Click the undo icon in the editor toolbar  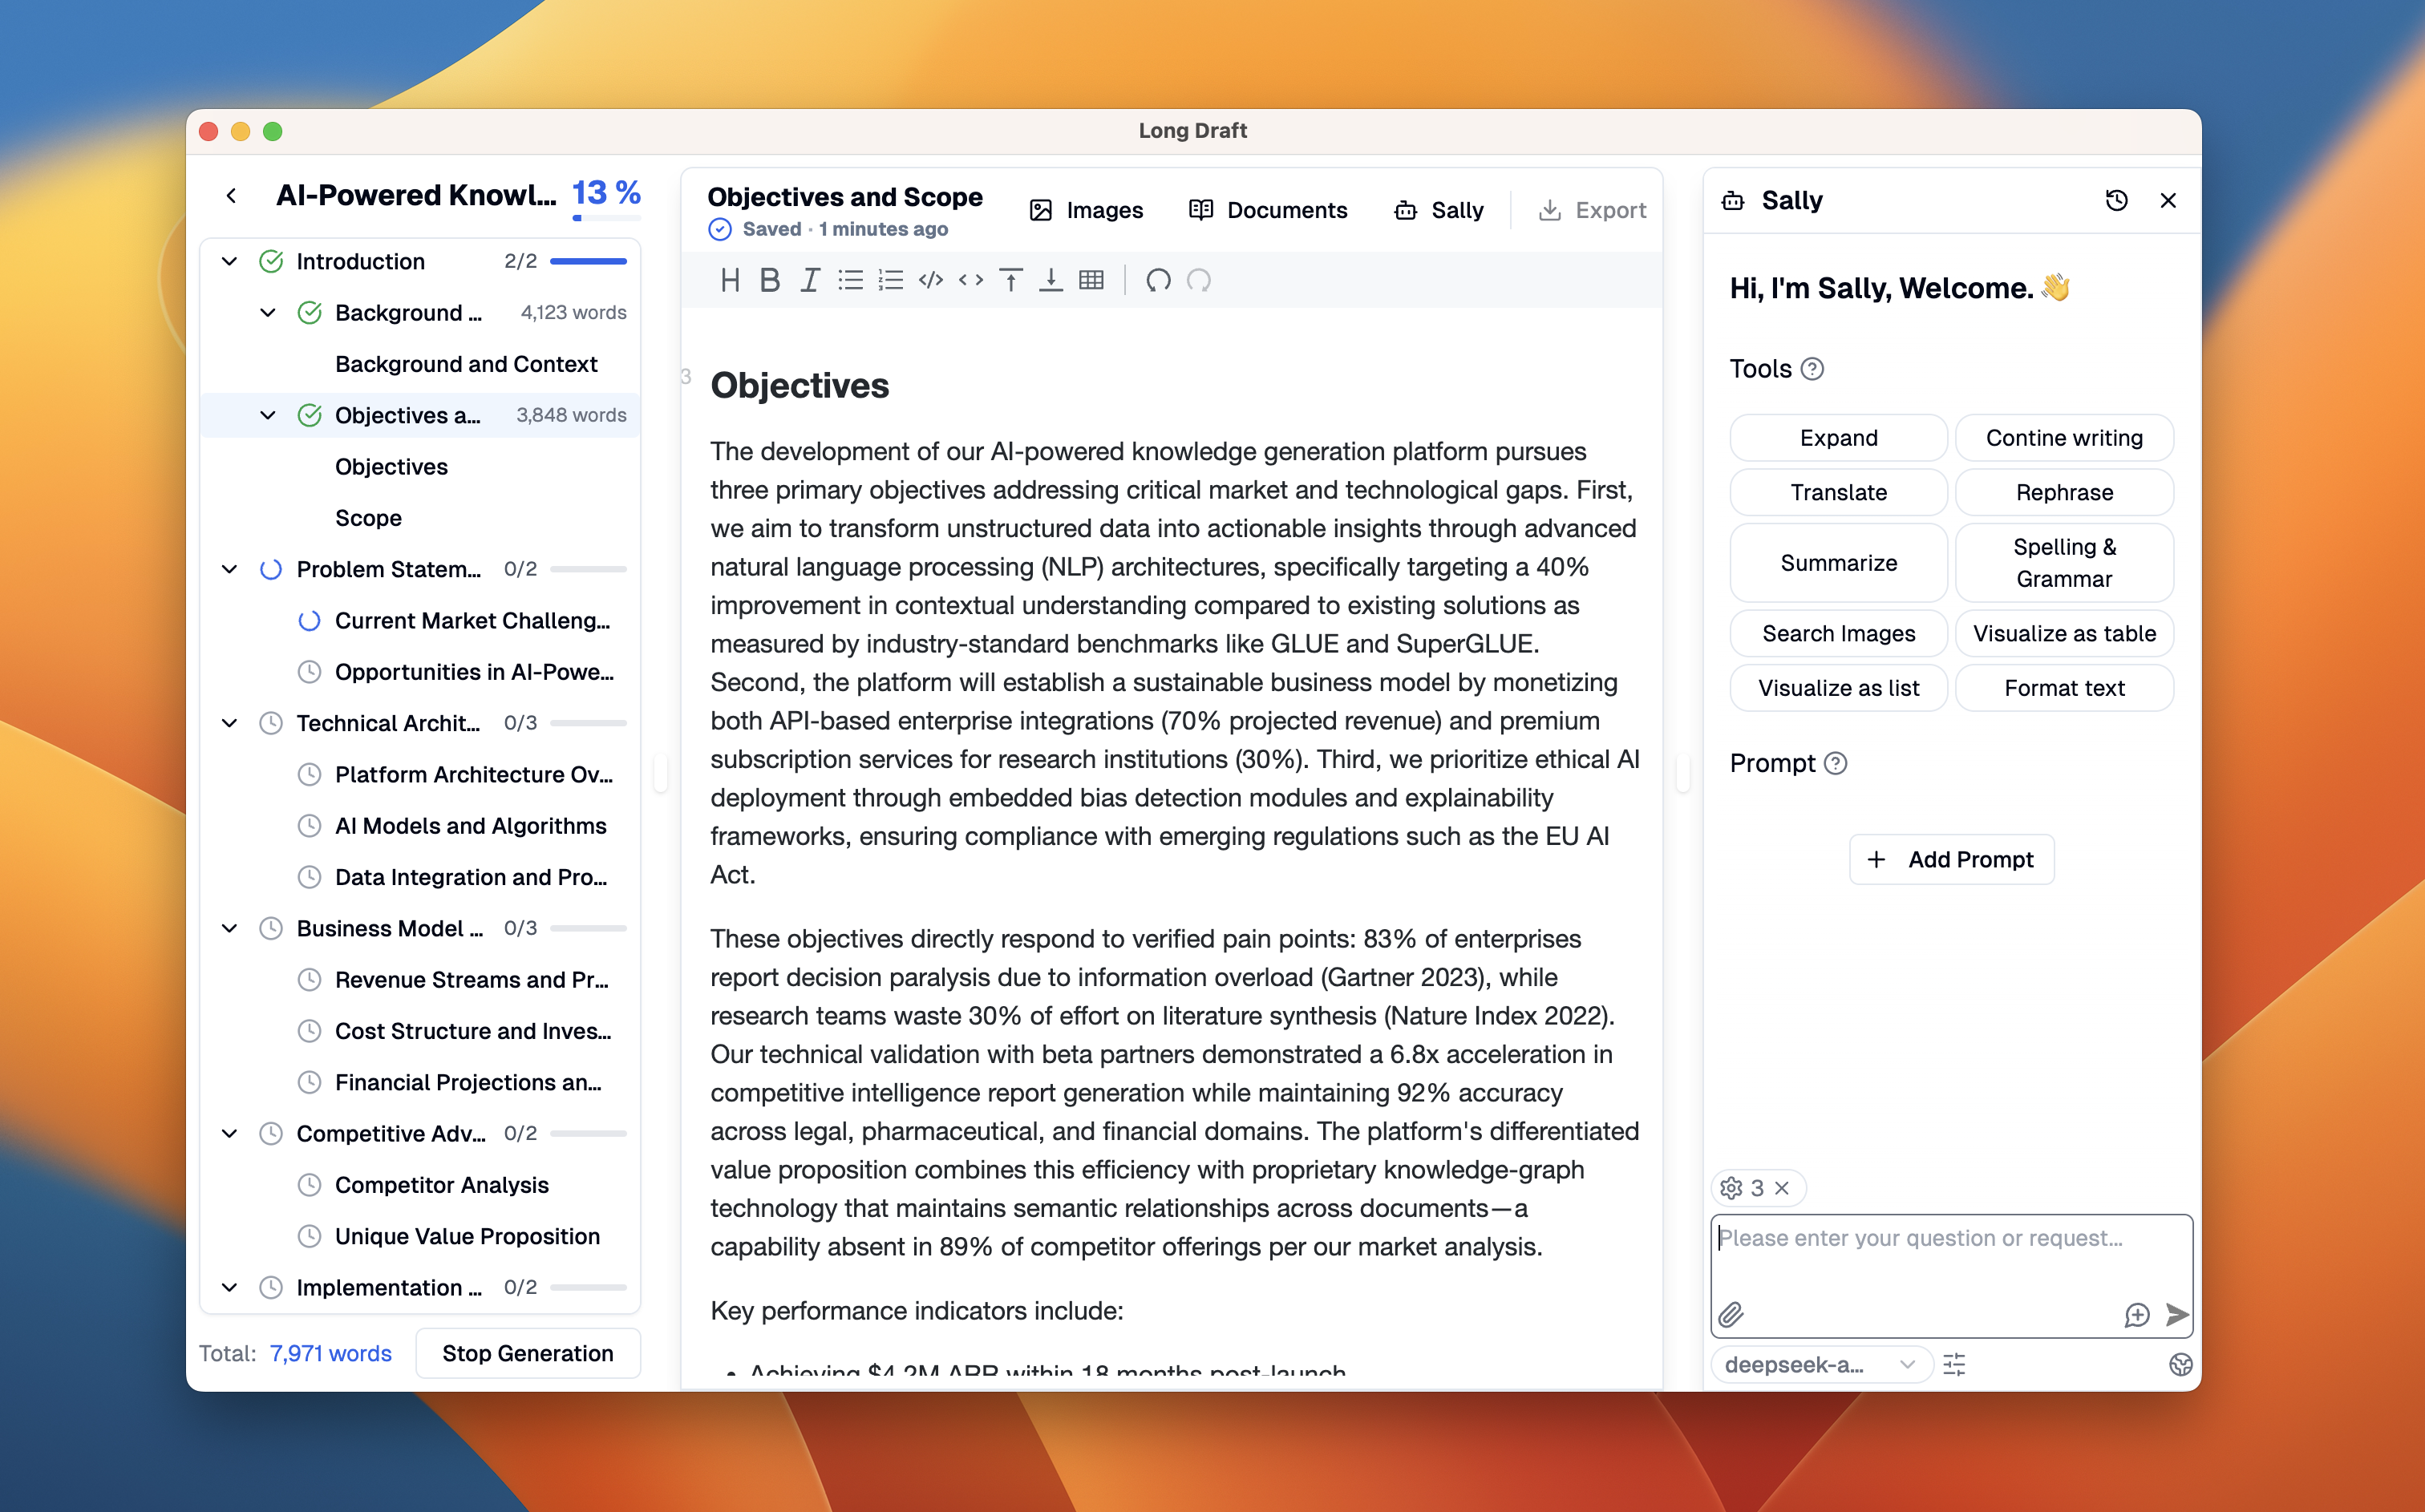1158,281
